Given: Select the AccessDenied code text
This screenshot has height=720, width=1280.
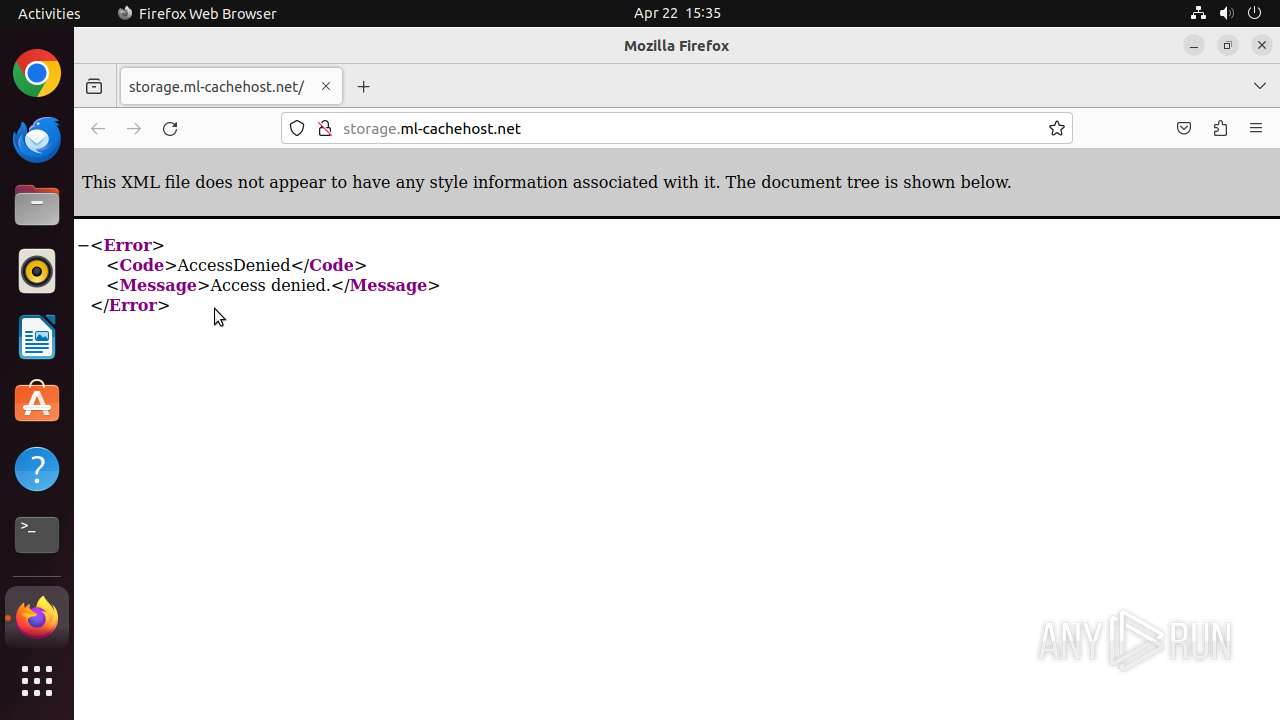Looking at the screenshot, I should click(234, 265).
